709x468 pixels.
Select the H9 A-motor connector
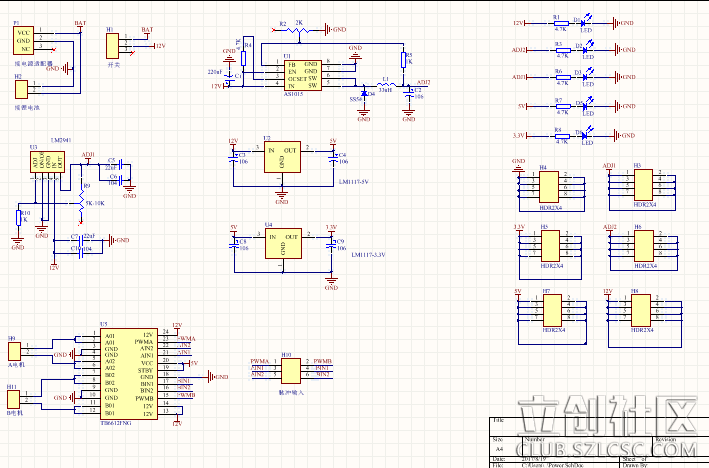17,351
